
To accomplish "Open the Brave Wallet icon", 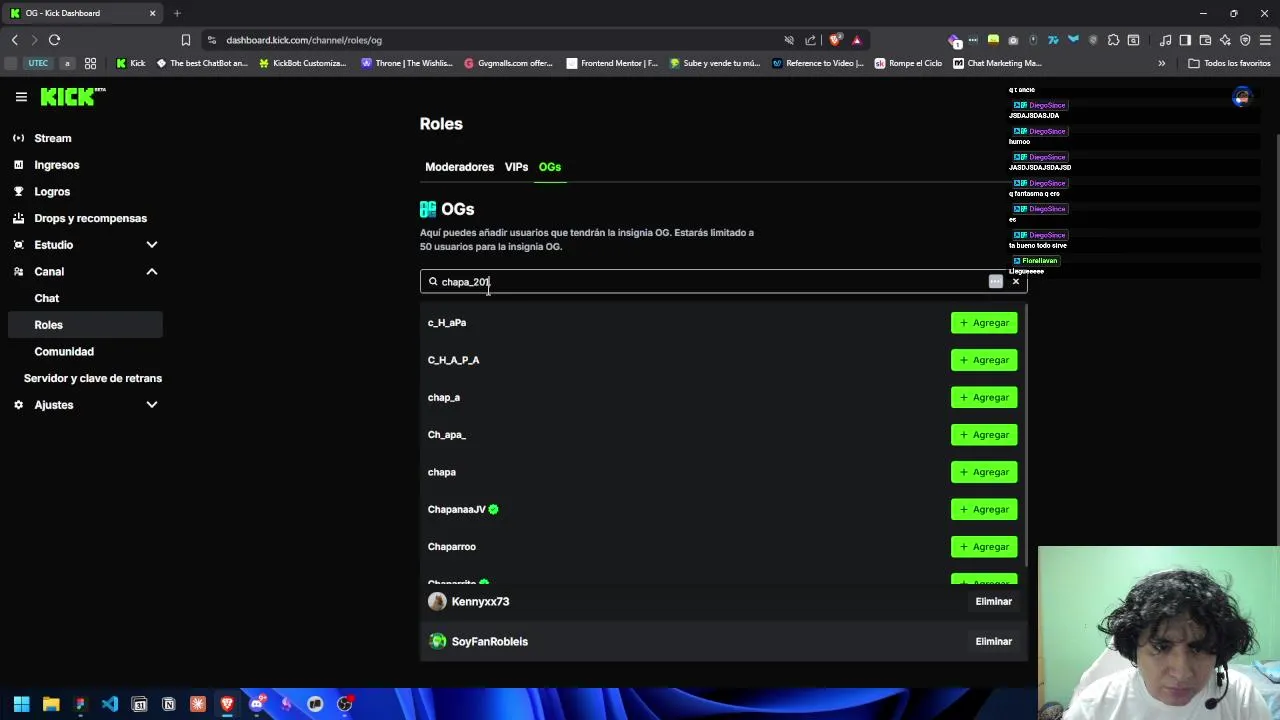I will click(x=1205, y=40).
